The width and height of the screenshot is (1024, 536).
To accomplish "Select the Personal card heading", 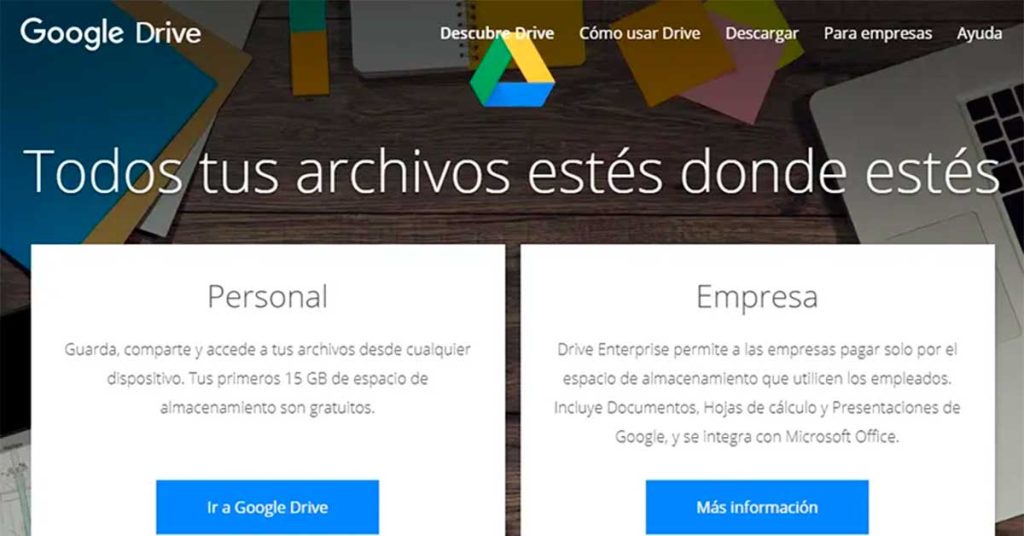I will (267, 296).
